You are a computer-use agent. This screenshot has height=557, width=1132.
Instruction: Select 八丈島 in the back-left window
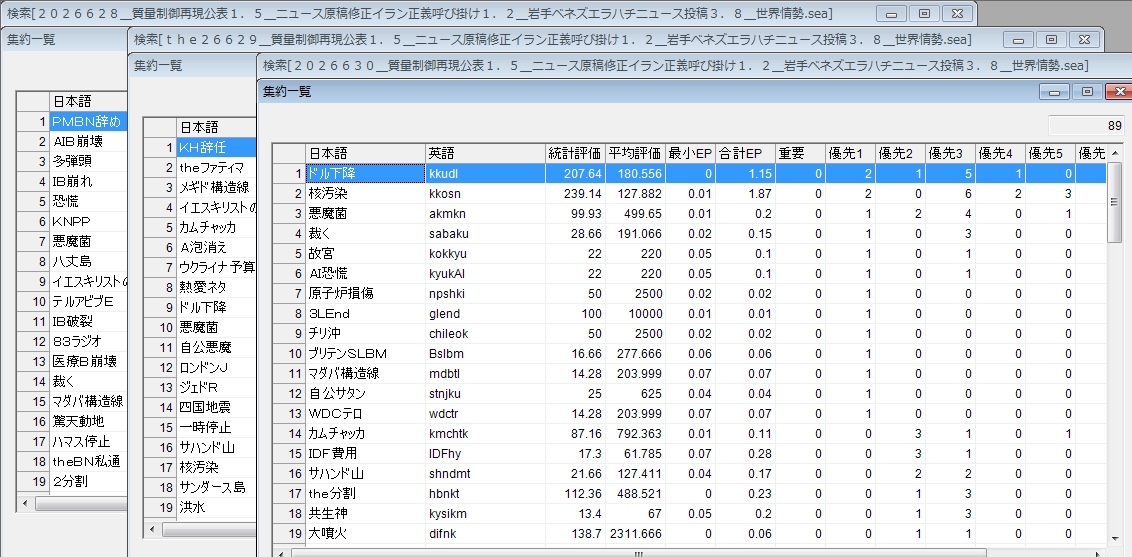coord(88,261)
